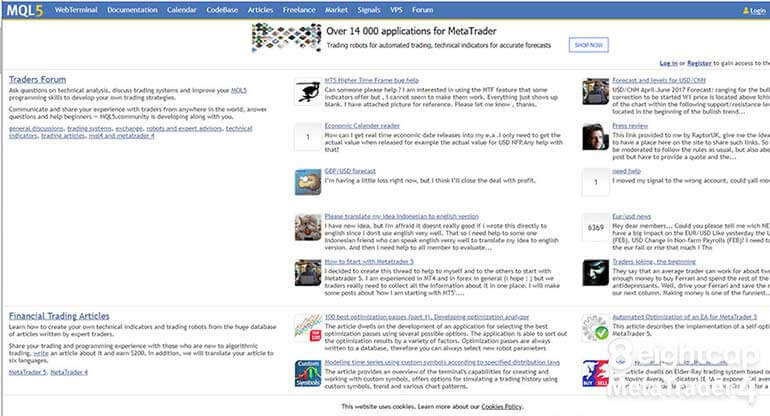
Task: Select VPS in the top bar
Action: (x=396, y=10)
